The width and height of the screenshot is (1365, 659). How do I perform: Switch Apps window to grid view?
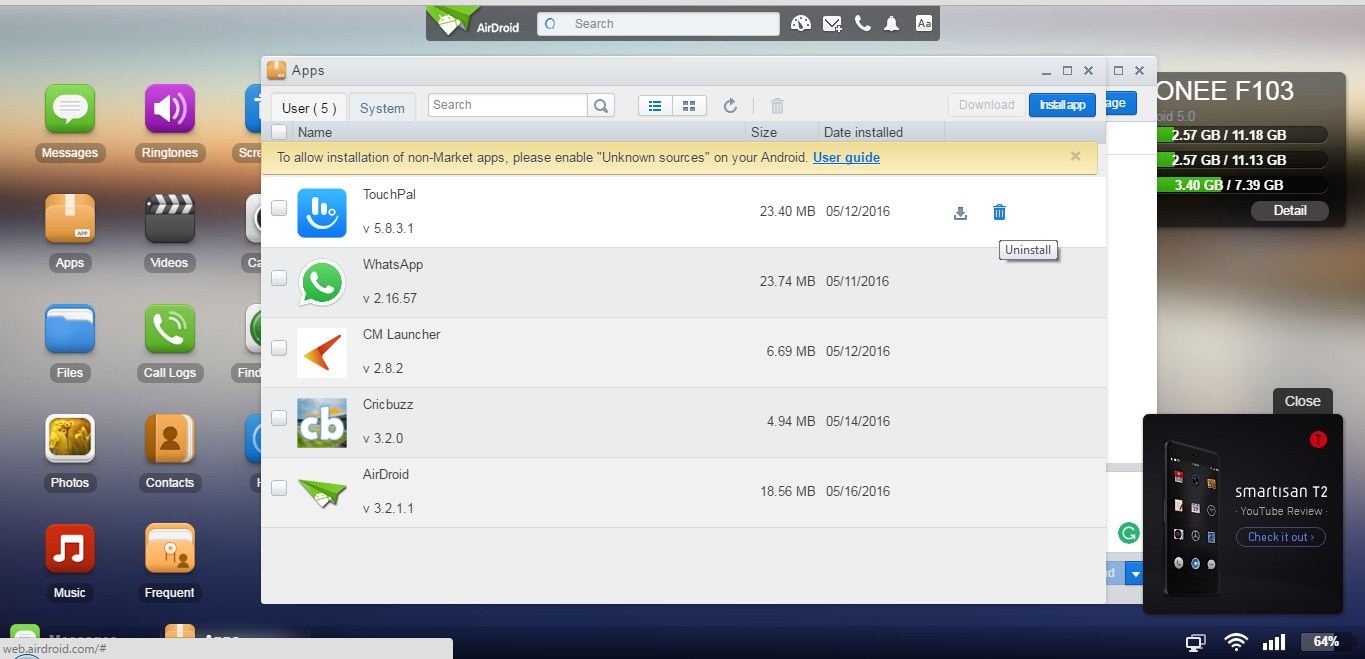click(x=689, y=105)
